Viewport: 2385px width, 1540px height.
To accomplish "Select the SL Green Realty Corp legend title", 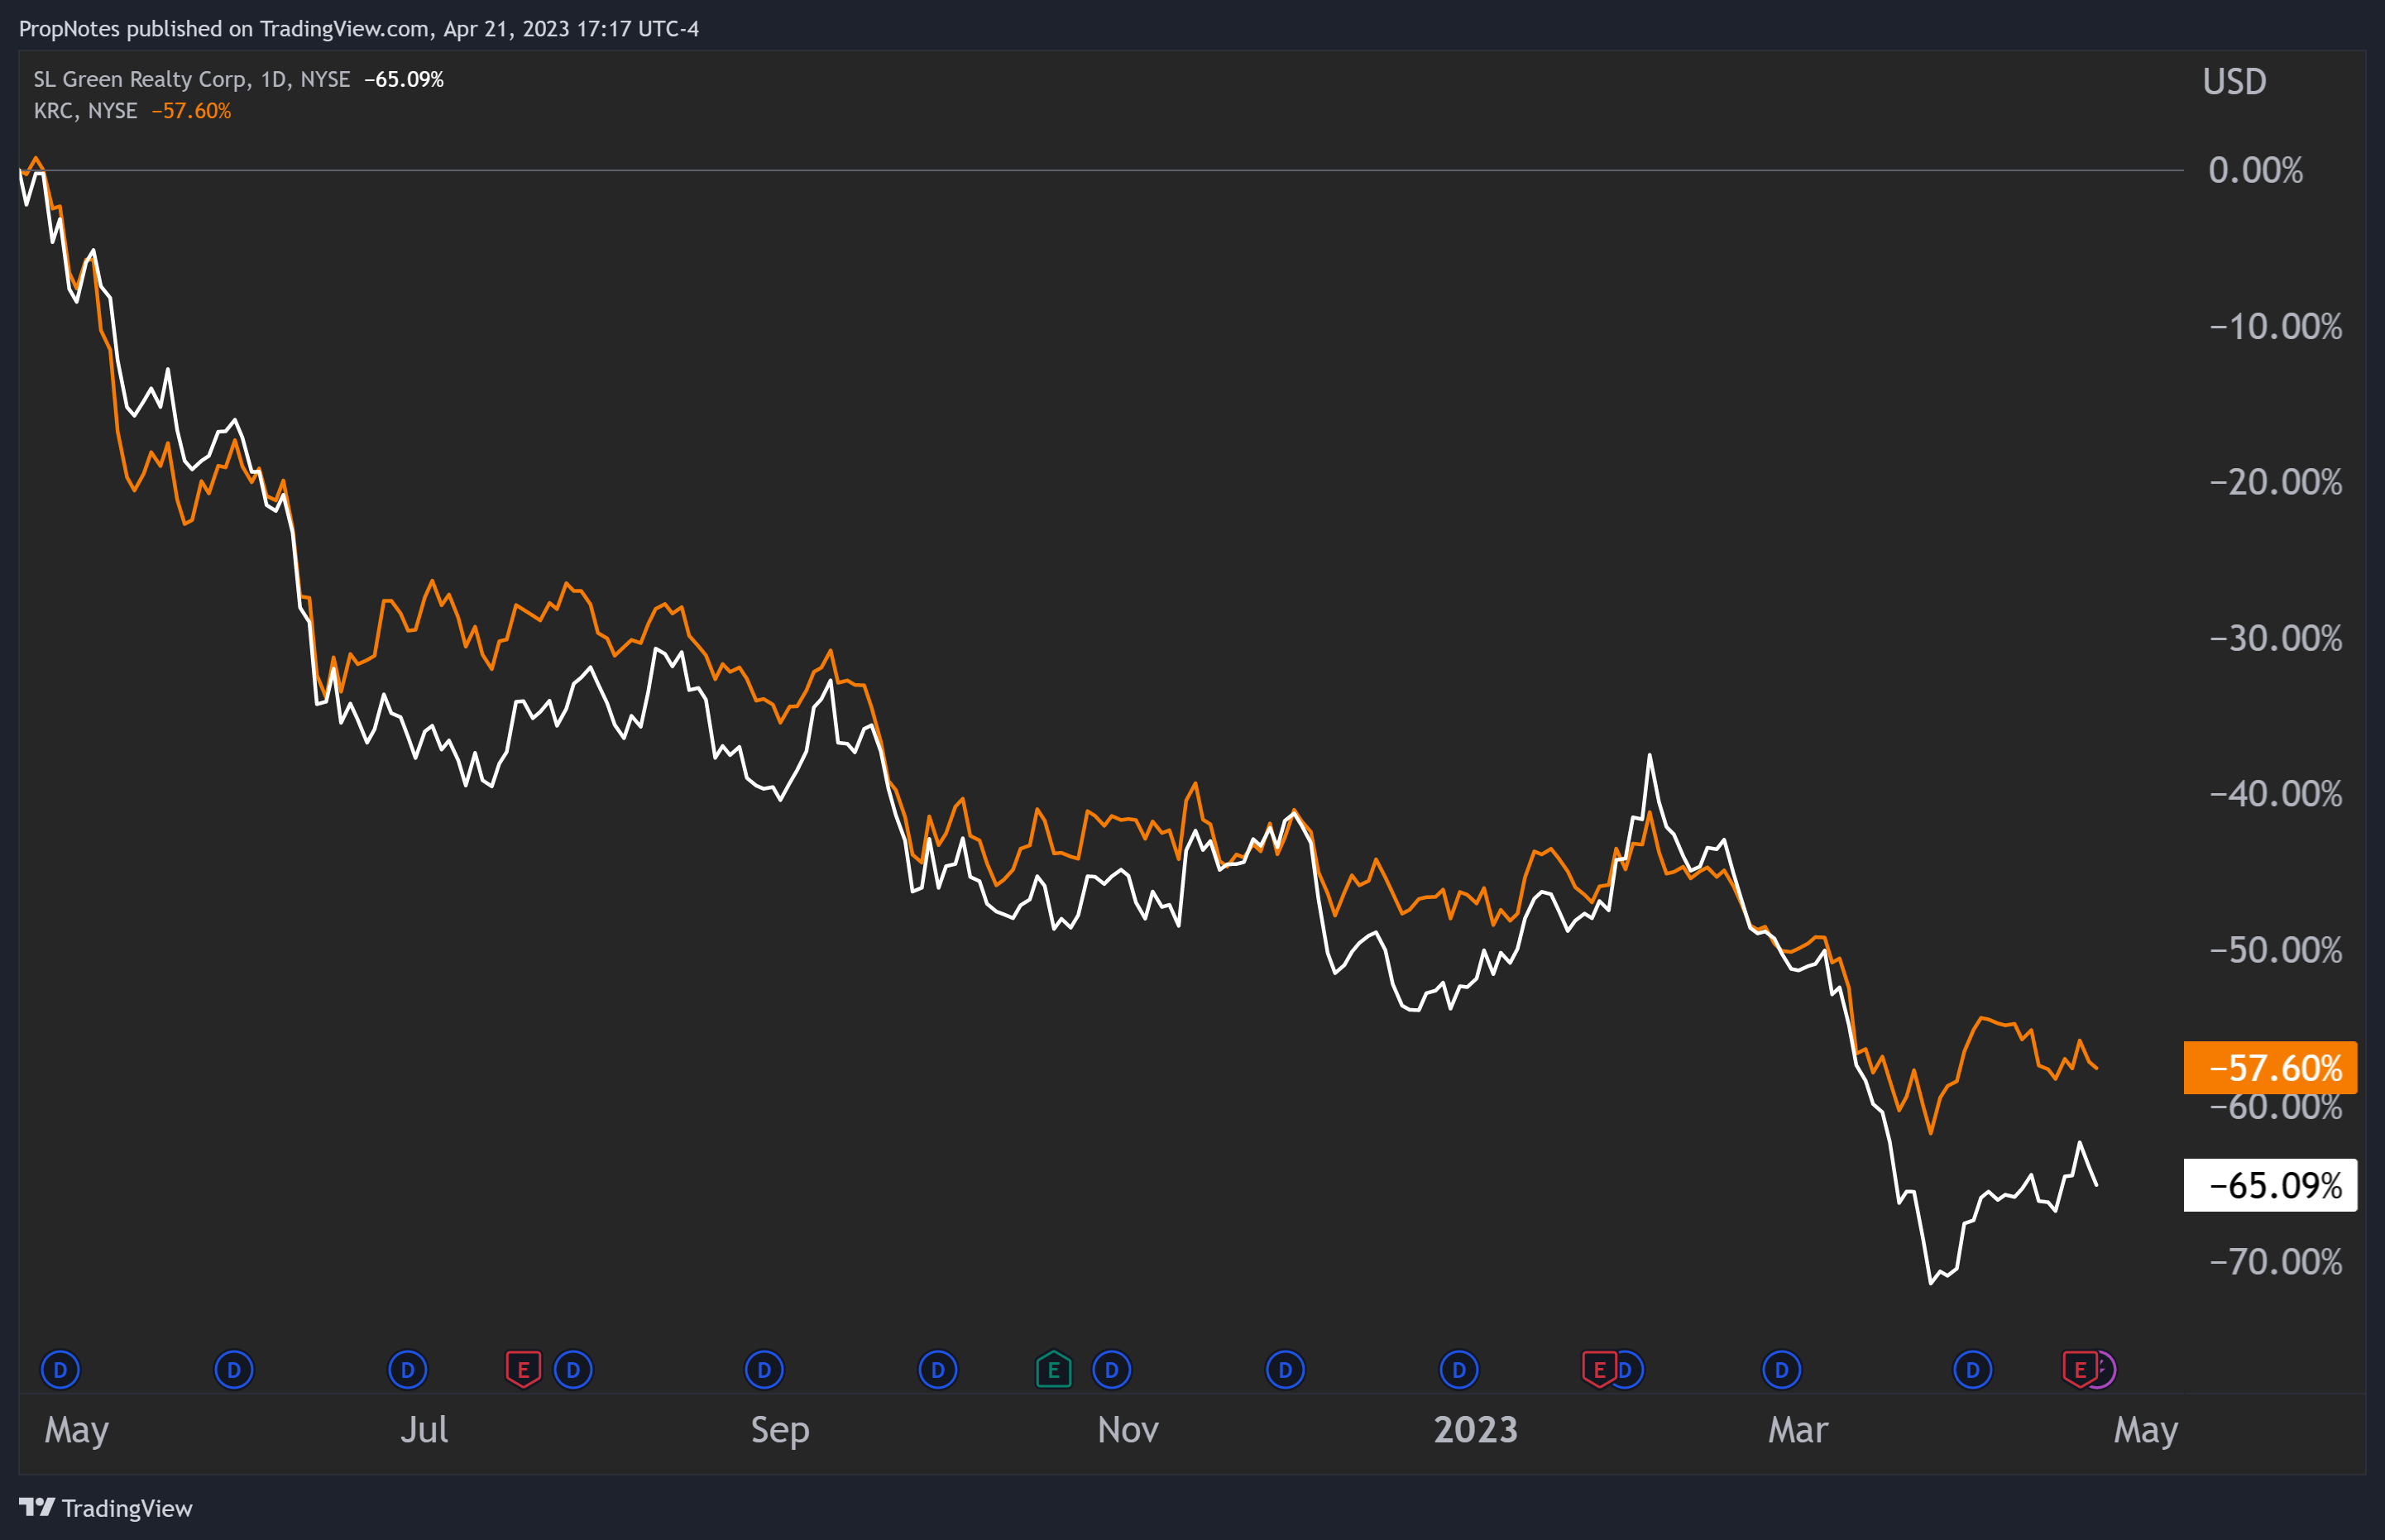I will coord(140,80).
